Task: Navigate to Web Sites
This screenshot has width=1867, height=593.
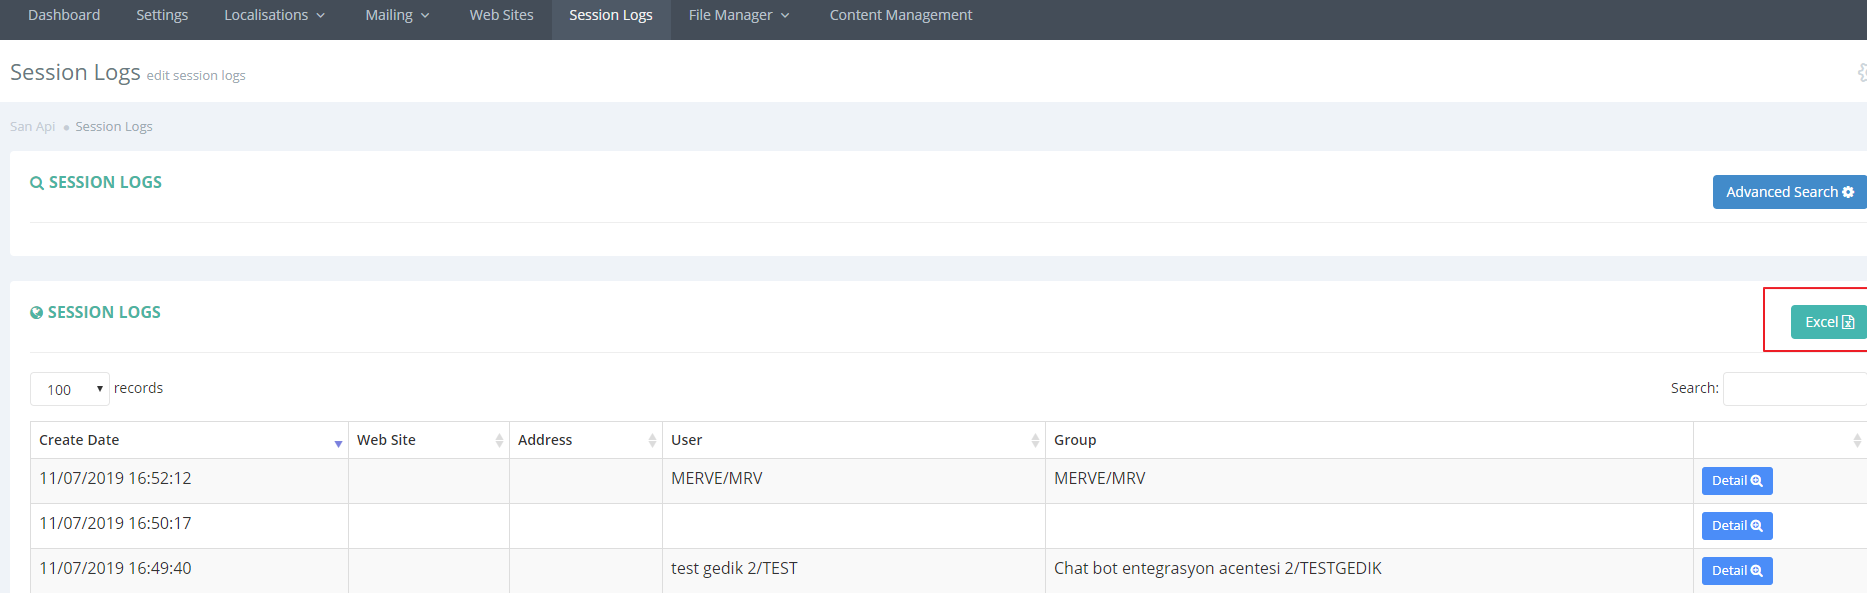Action: [x=501, y=15]
